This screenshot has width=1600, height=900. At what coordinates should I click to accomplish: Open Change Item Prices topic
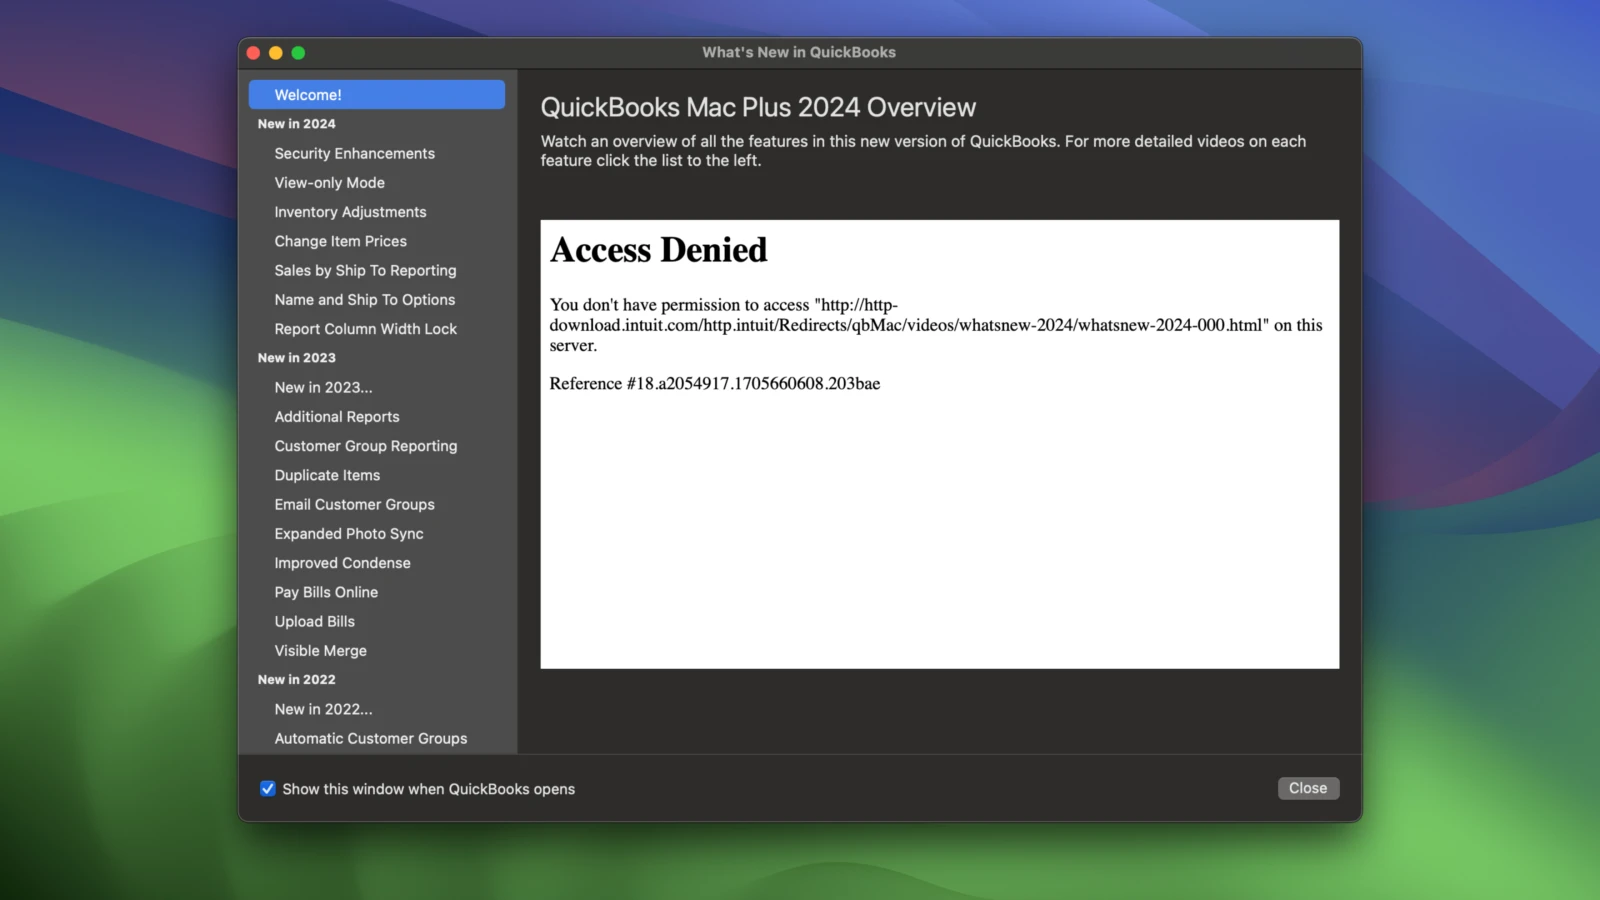tap(340, 241)
